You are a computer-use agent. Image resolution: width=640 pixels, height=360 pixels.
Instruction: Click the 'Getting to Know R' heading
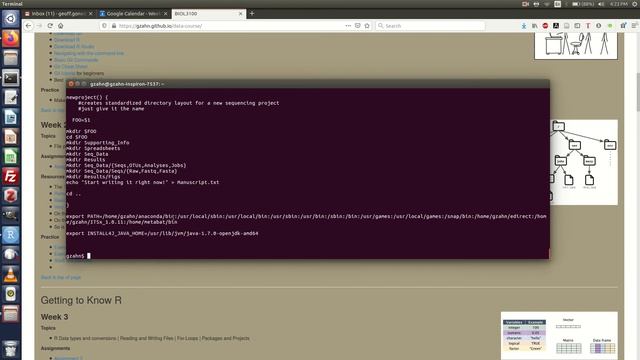coord(81,300)
